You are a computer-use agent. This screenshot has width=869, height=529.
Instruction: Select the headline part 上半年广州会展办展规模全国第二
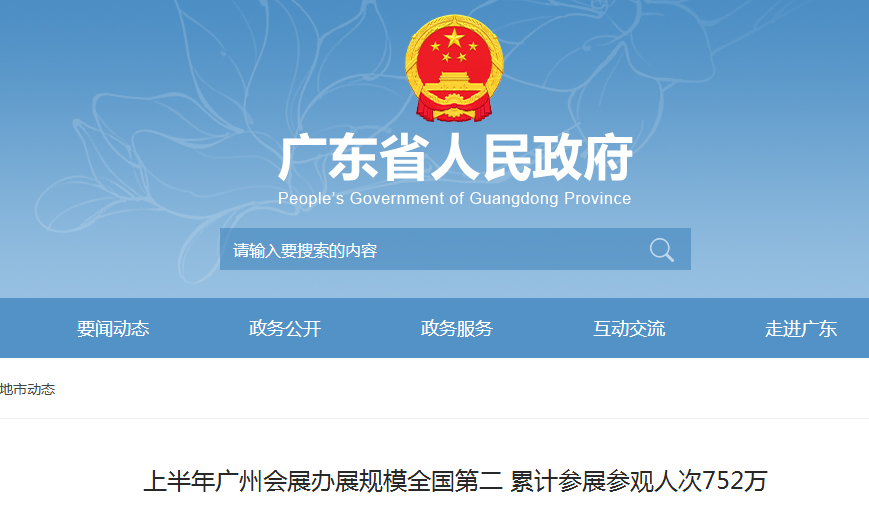(323, 481)
